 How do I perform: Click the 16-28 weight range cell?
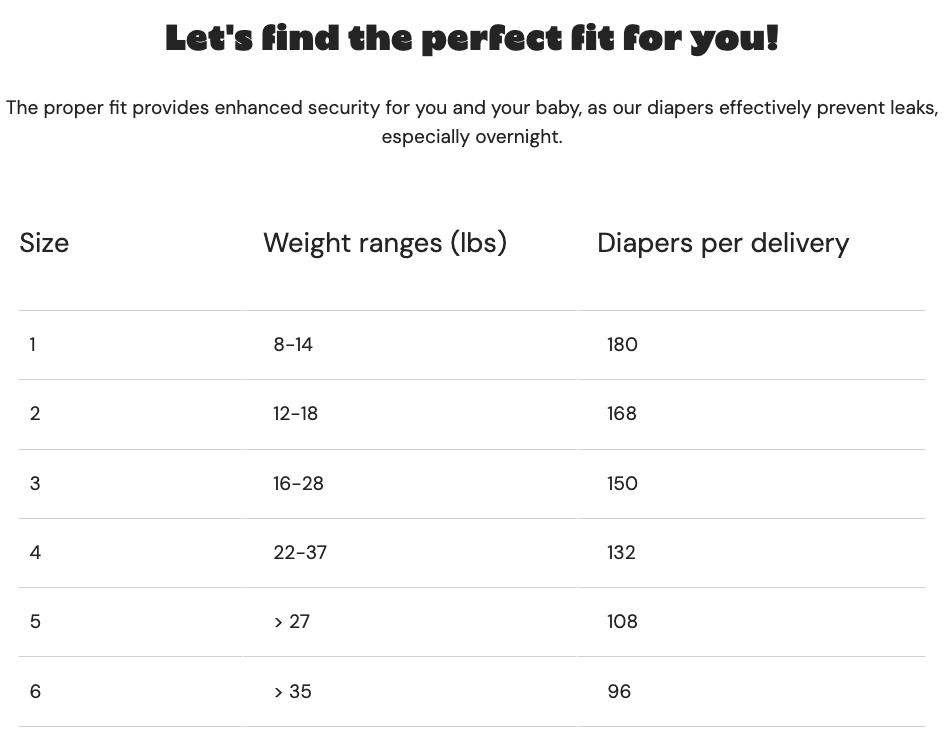(x=298, y=483)
